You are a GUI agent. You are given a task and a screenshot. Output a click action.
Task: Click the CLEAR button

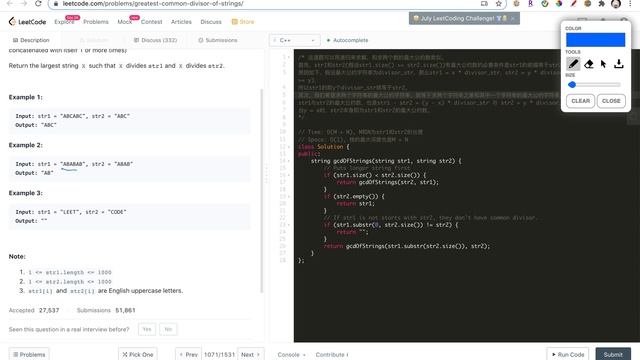coord(580,101)
